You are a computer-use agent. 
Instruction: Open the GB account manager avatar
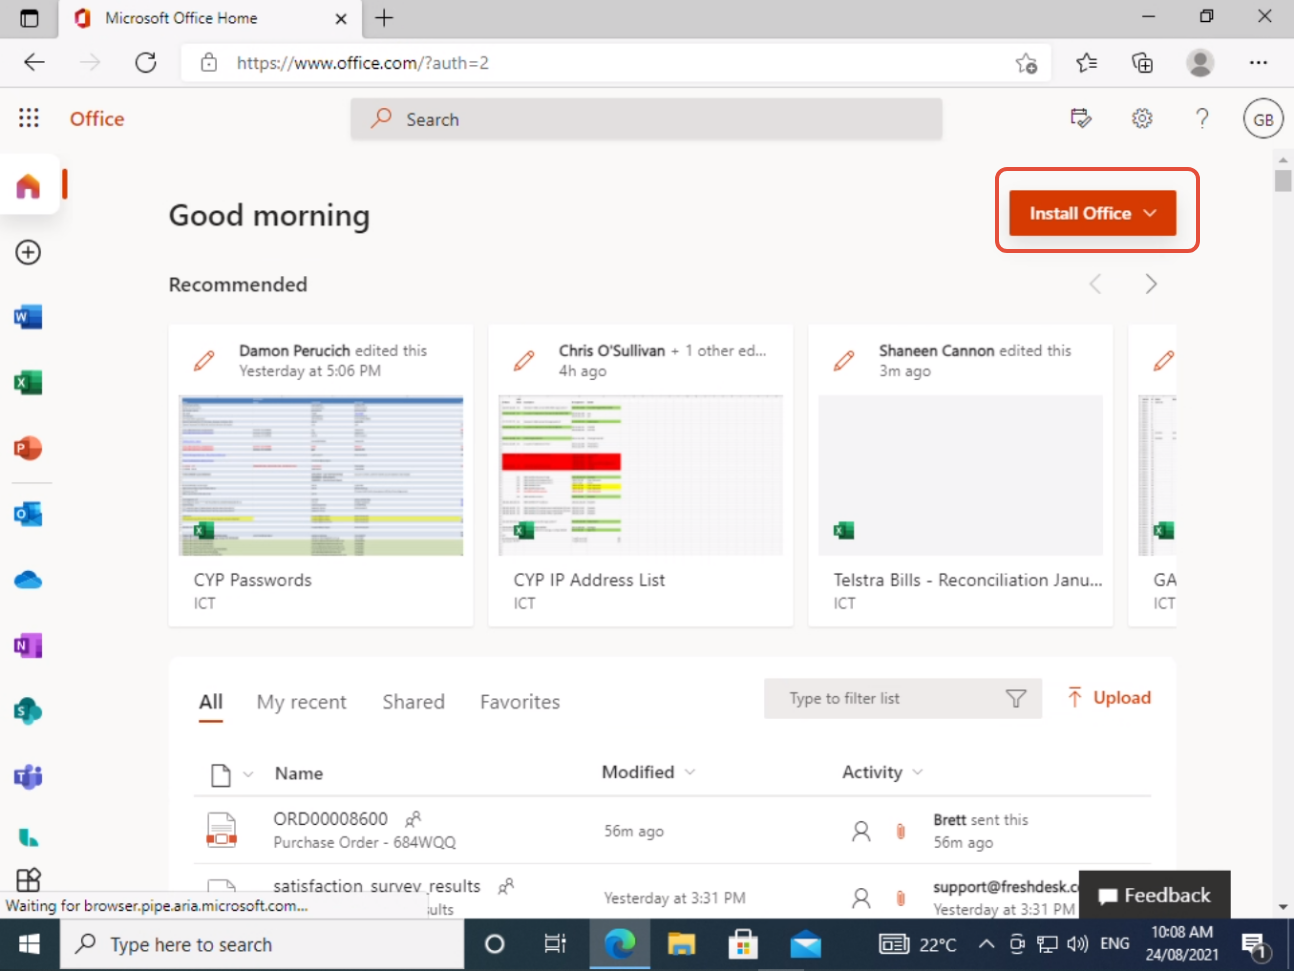coord(1263,119)
